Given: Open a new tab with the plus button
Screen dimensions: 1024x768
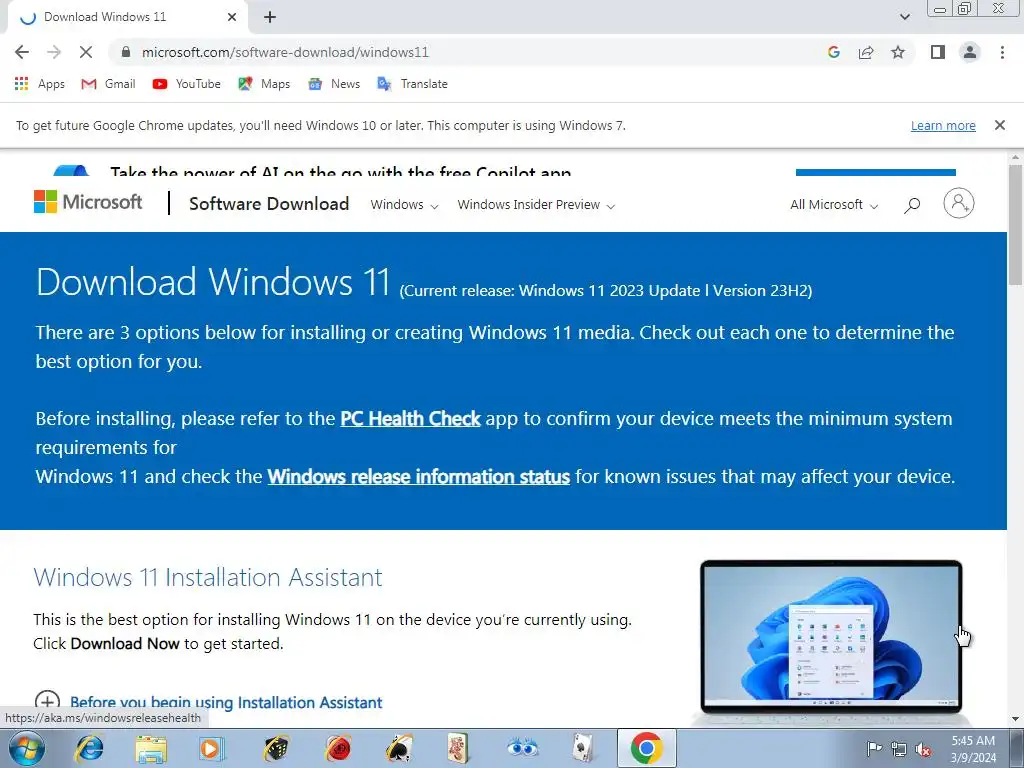Looking at the screenshot, I should pyautogui.click(x=270, y=18).
